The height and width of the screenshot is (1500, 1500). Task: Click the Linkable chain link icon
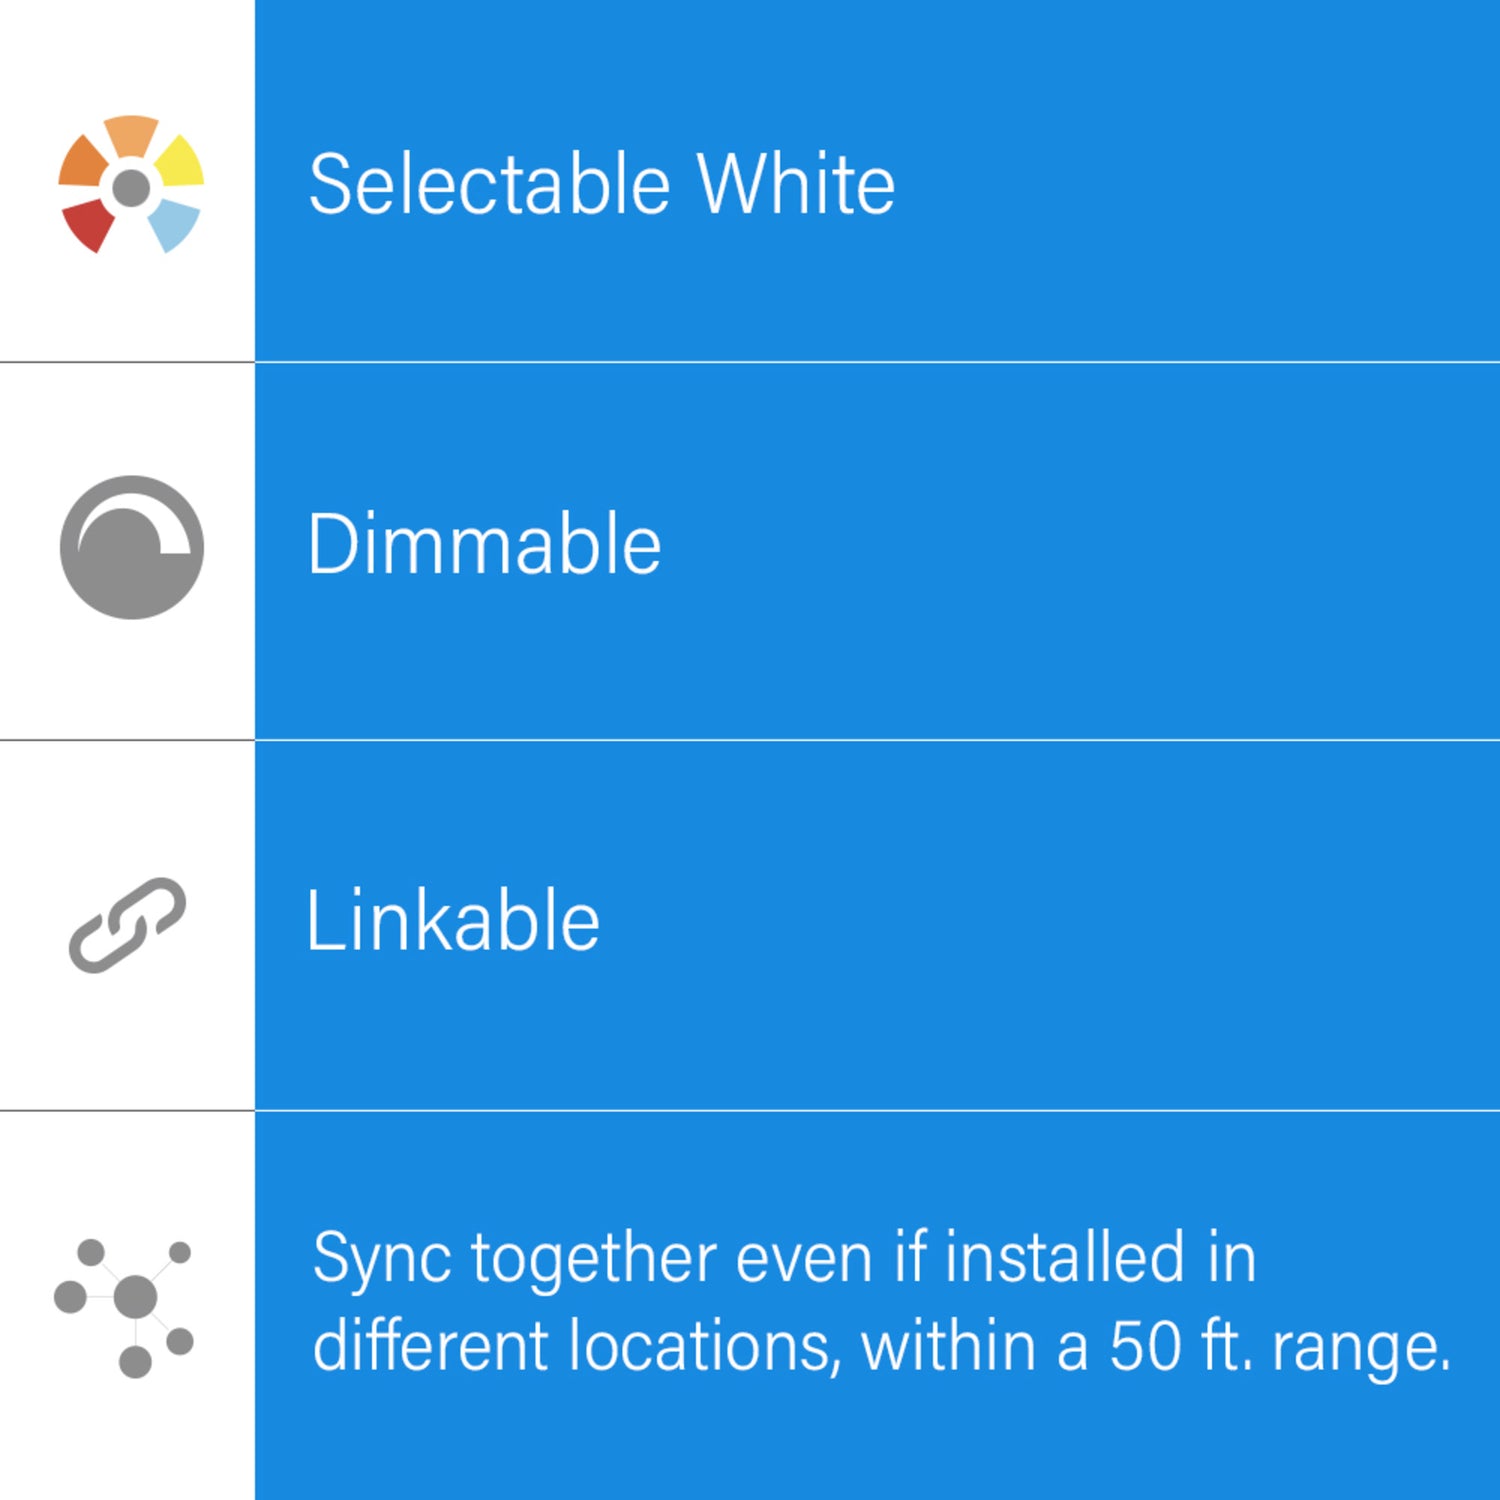coord(127,925)
